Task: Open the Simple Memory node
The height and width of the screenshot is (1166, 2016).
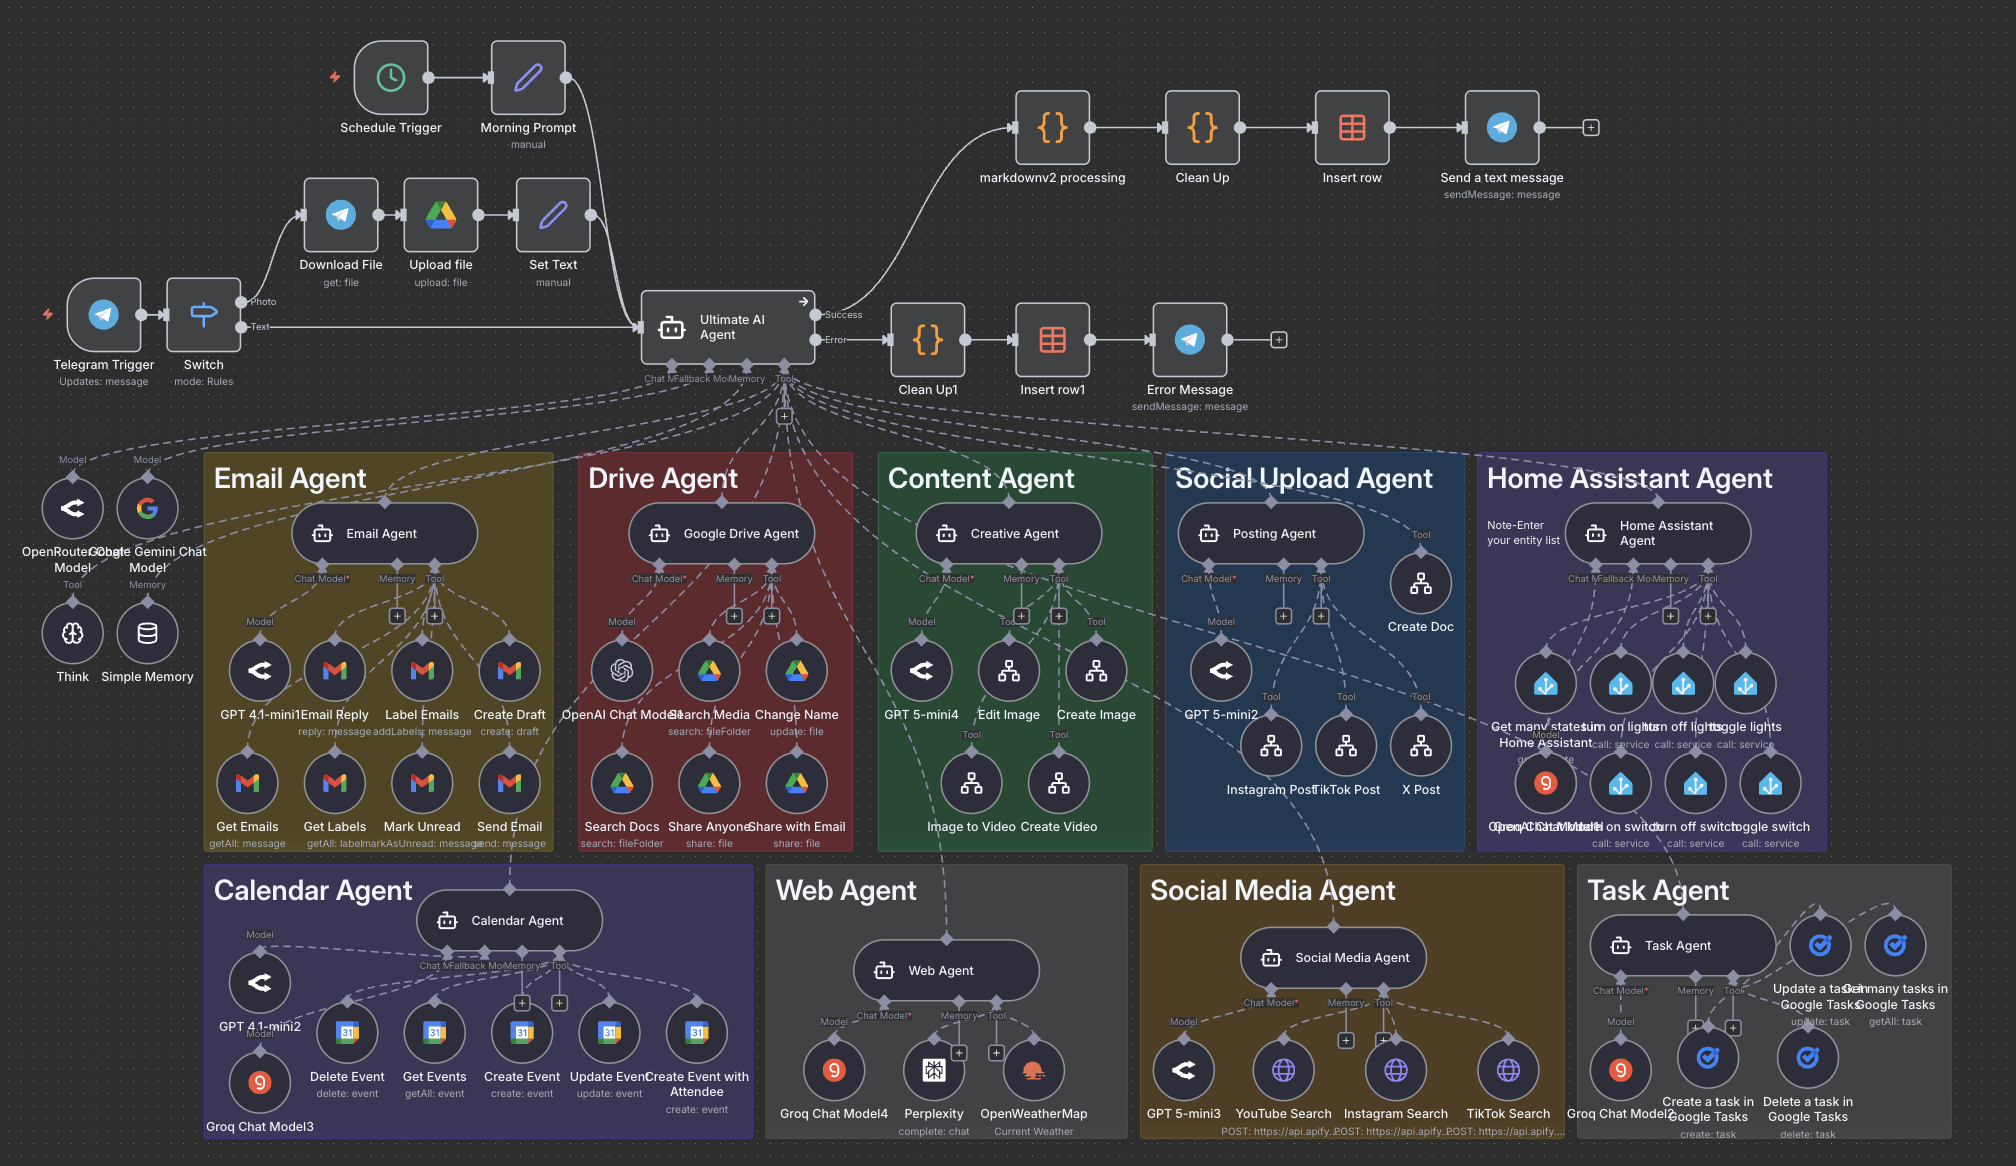Action: pos(146,633)
